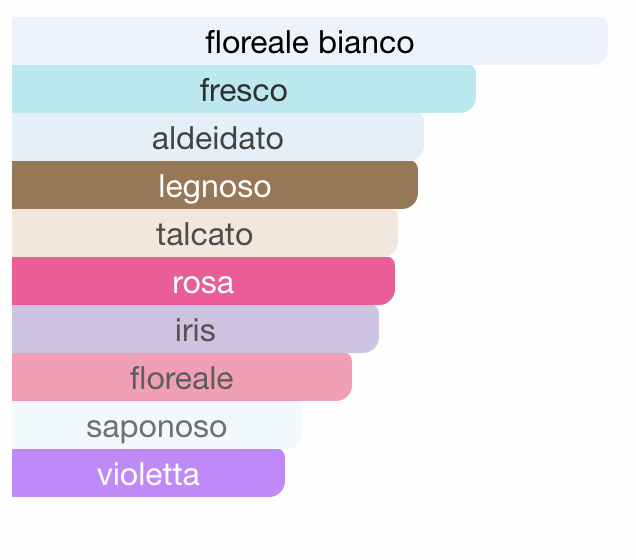The image size is (636, 560).
Task: Click the "iris" text label
Action: pyautogui.click(x=196, y=330)
